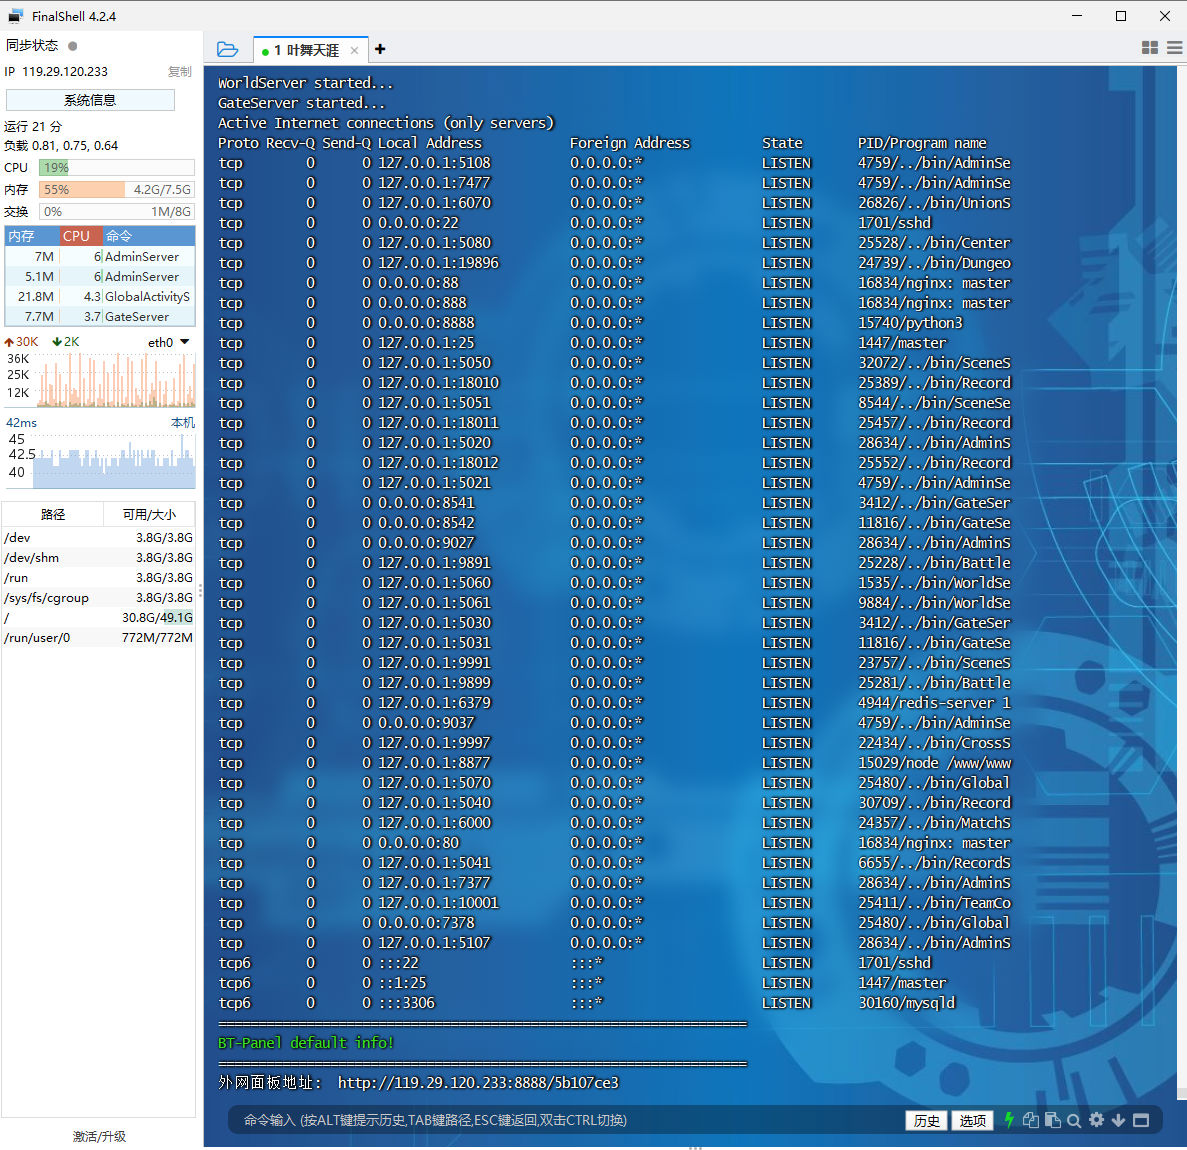Image resolution: width=1187 pixels, height=1150 pixels.
Task: Open the 选项 options button
Action: (973, 1120)
